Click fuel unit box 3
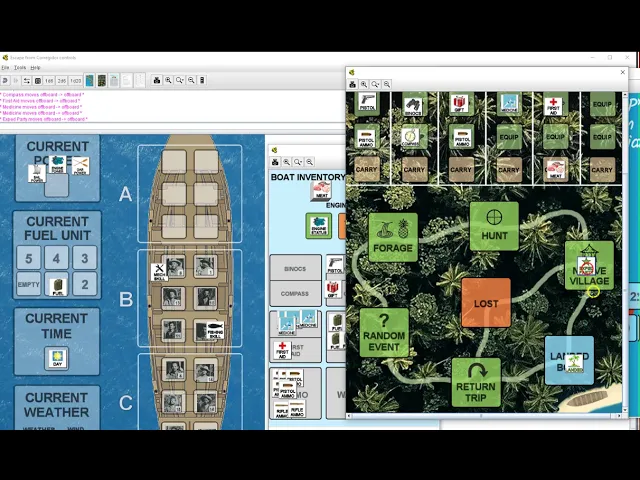640x480 pixels. (84, 258)
